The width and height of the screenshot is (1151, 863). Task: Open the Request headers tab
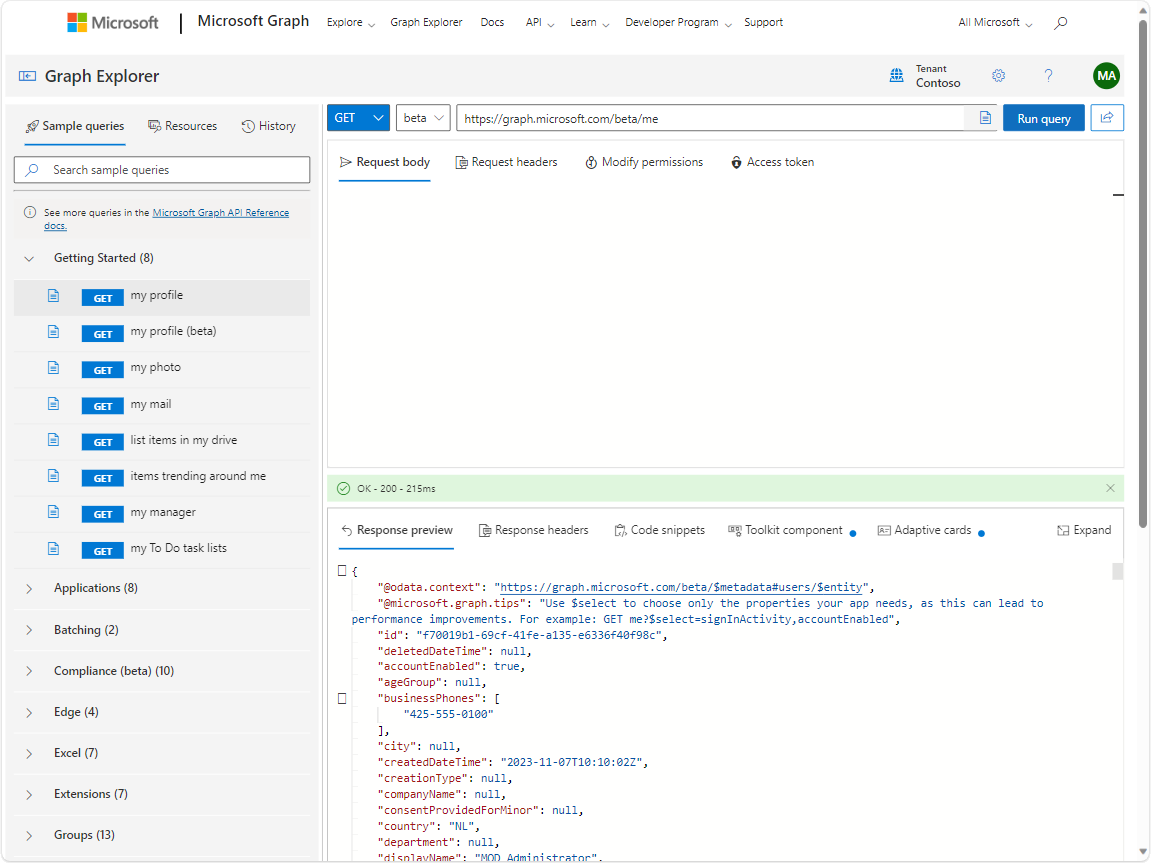(506, 162)
